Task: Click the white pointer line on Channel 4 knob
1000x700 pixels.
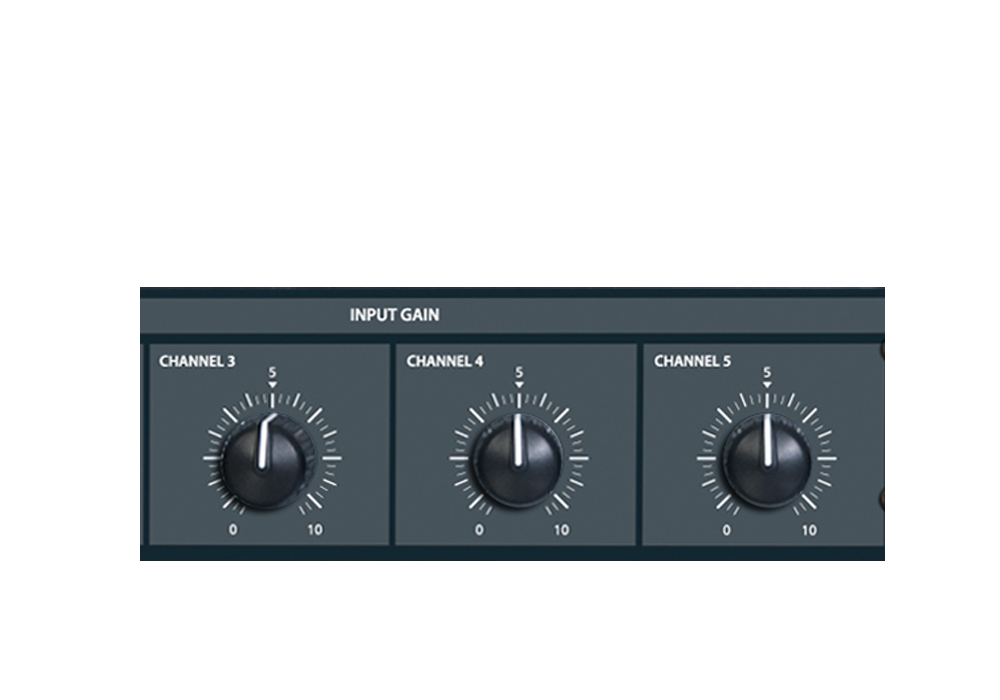Action: click(518, 440)
